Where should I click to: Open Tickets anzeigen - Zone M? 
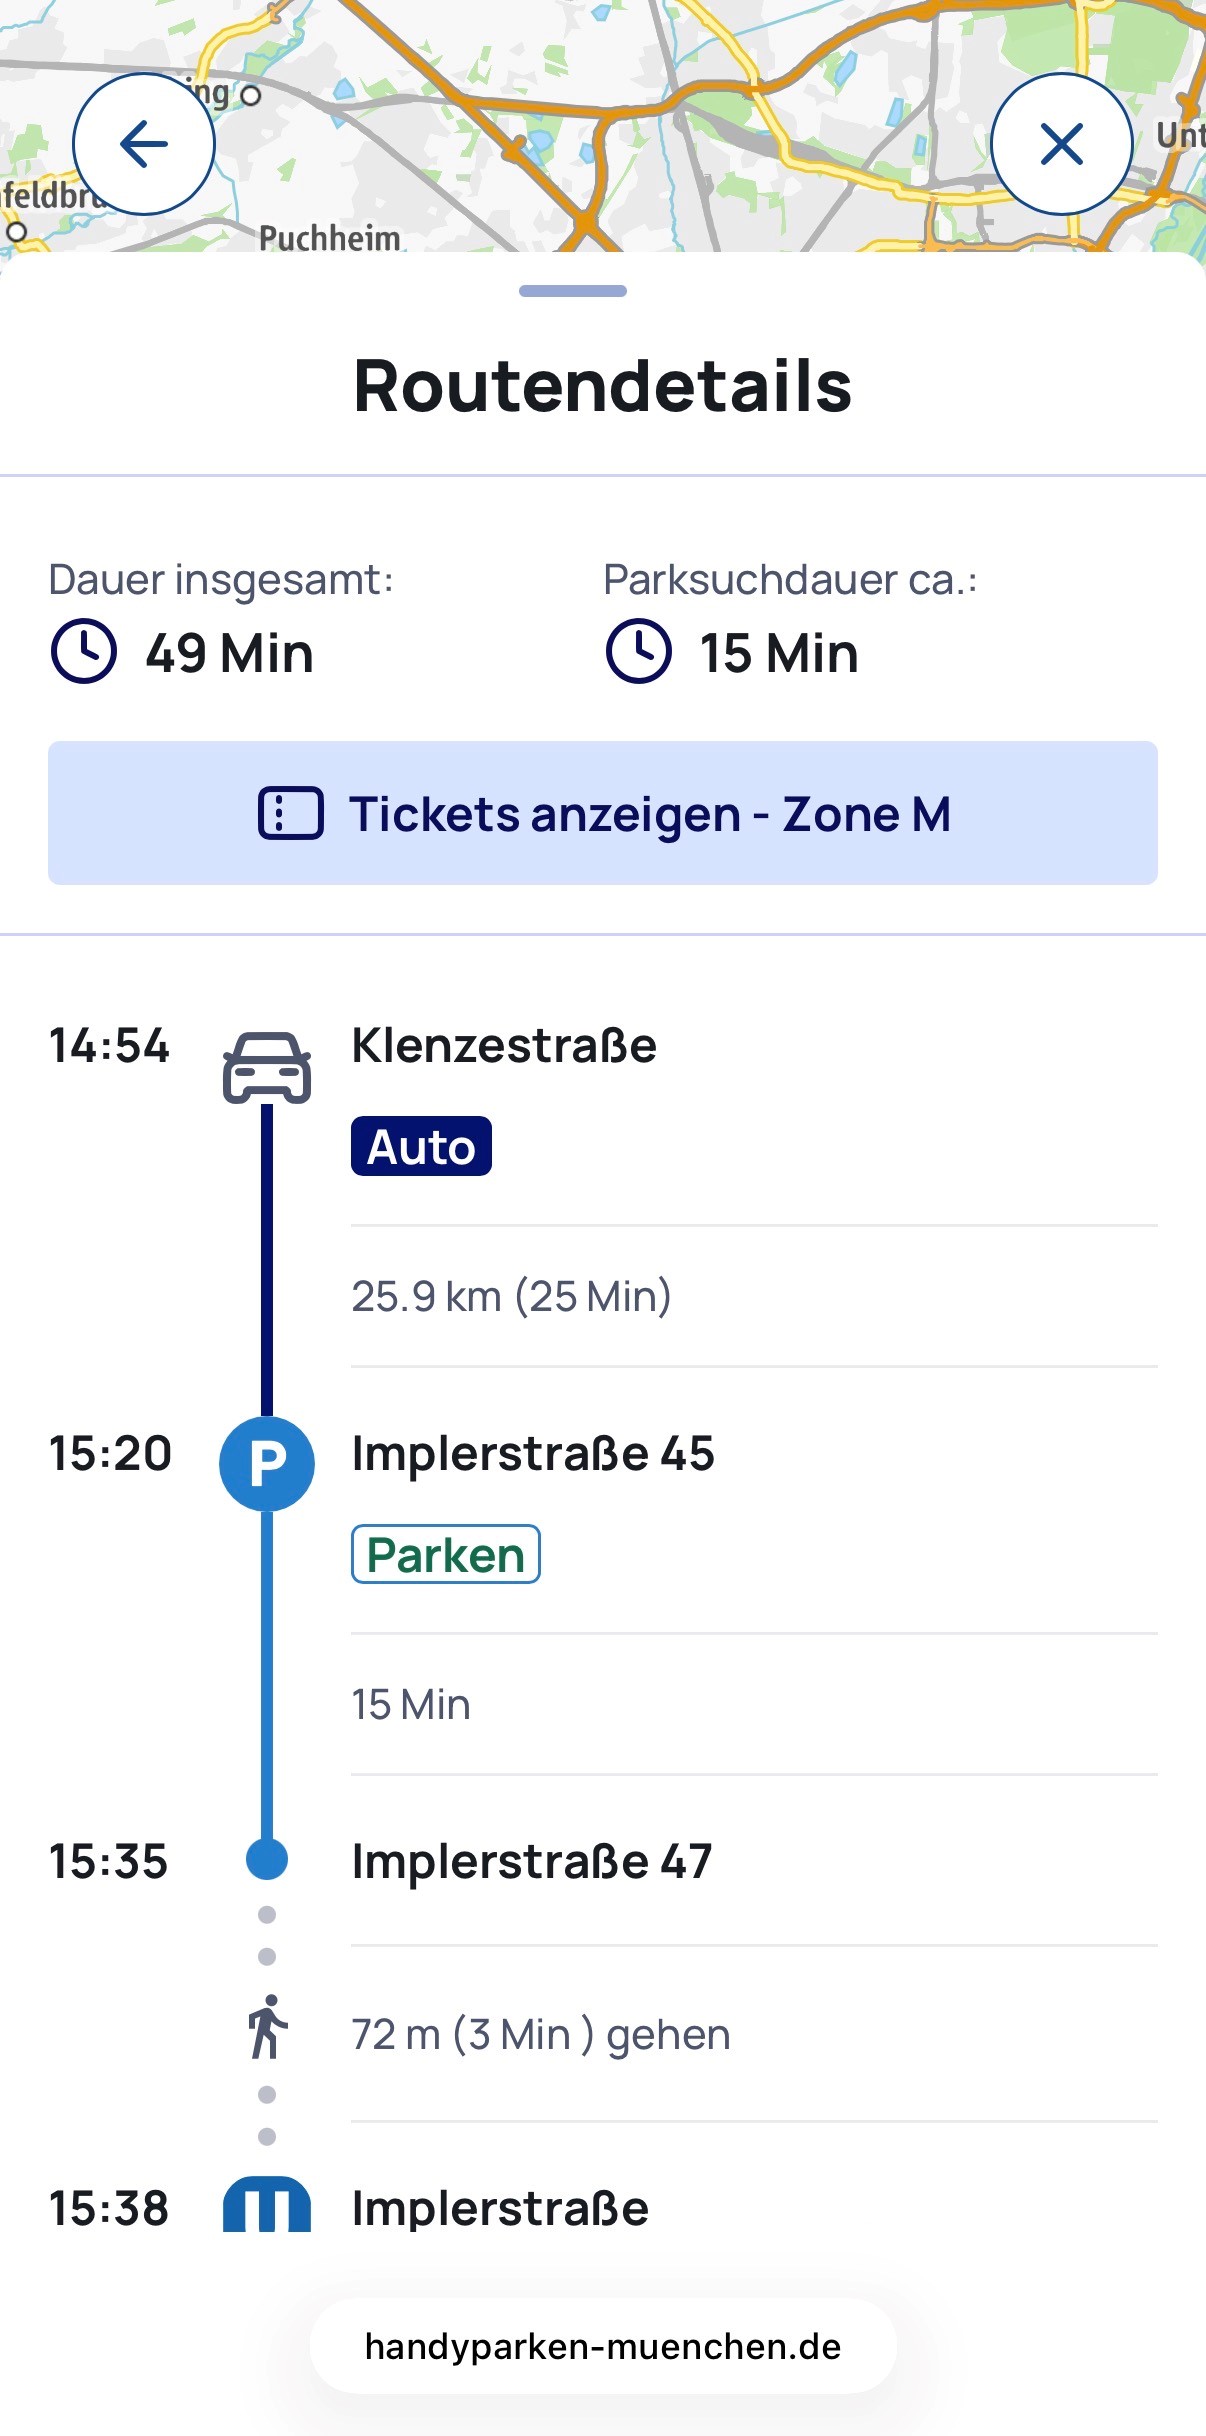pyautogui.click(x=603, y=813)
